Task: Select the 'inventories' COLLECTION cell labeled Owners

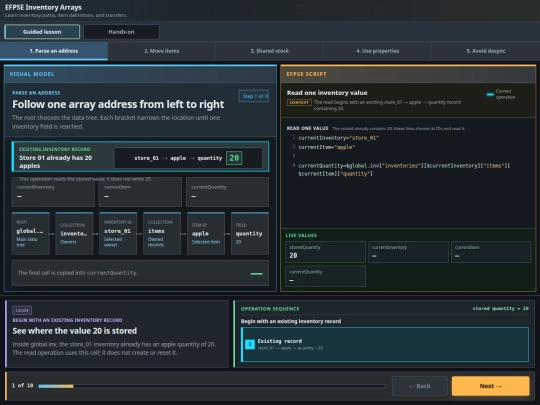Action: [x=74, y=233]
